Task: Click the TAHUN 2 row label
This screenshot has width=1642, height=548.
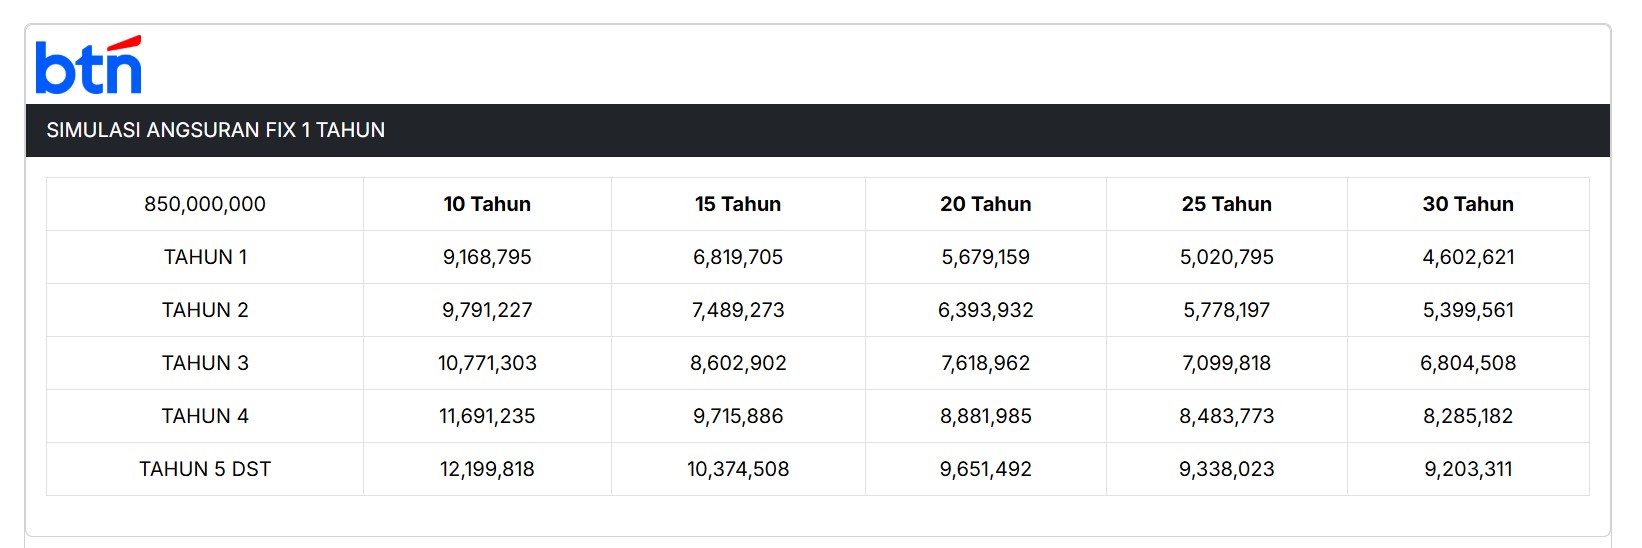Action: click(205, 310)
